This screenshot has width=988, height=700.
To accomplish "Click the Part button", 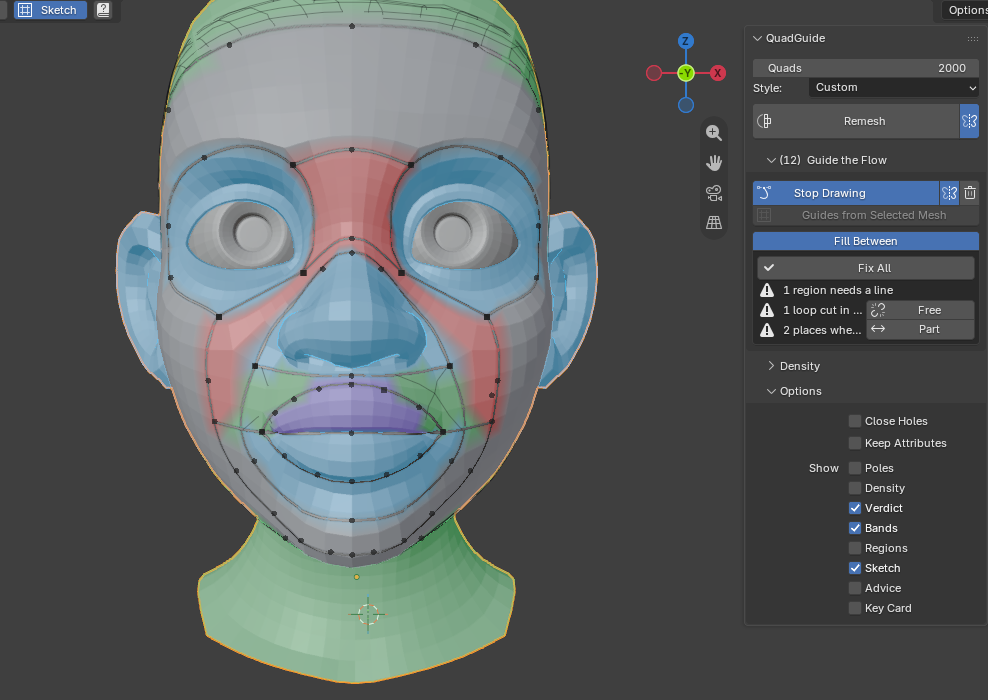I will 921,330.
